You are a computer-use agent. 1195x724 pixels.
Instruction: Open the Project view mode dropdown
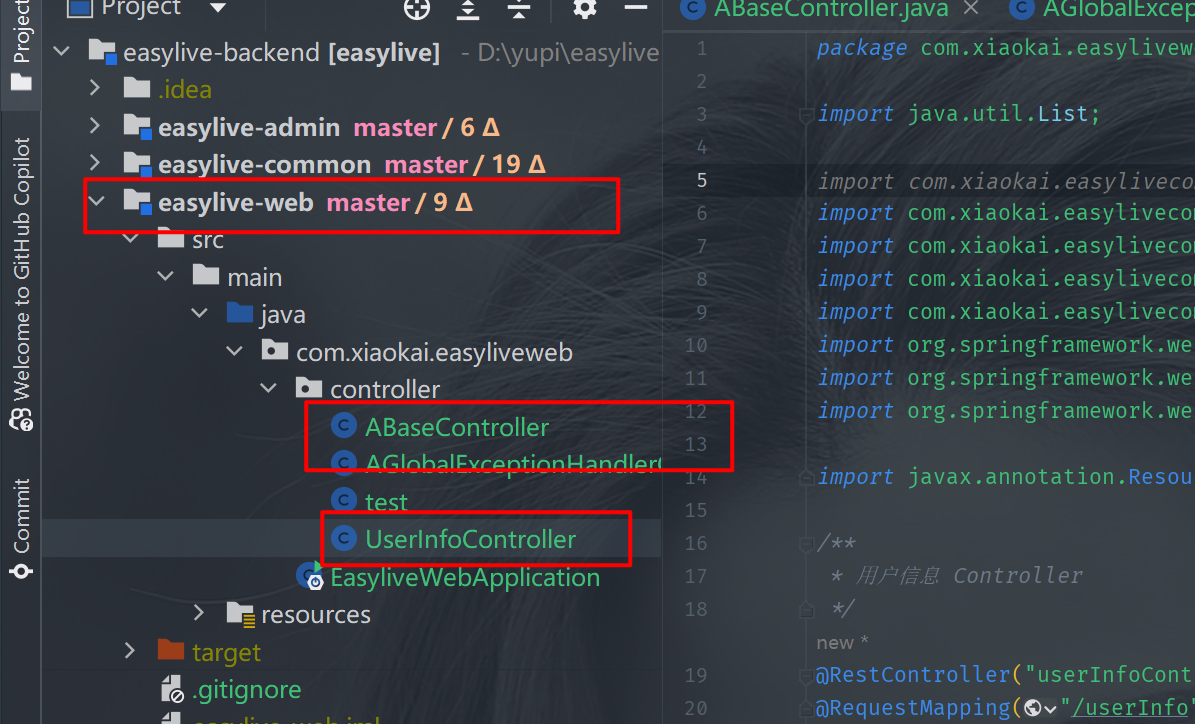pyautogui.click(x=217, y=8)
